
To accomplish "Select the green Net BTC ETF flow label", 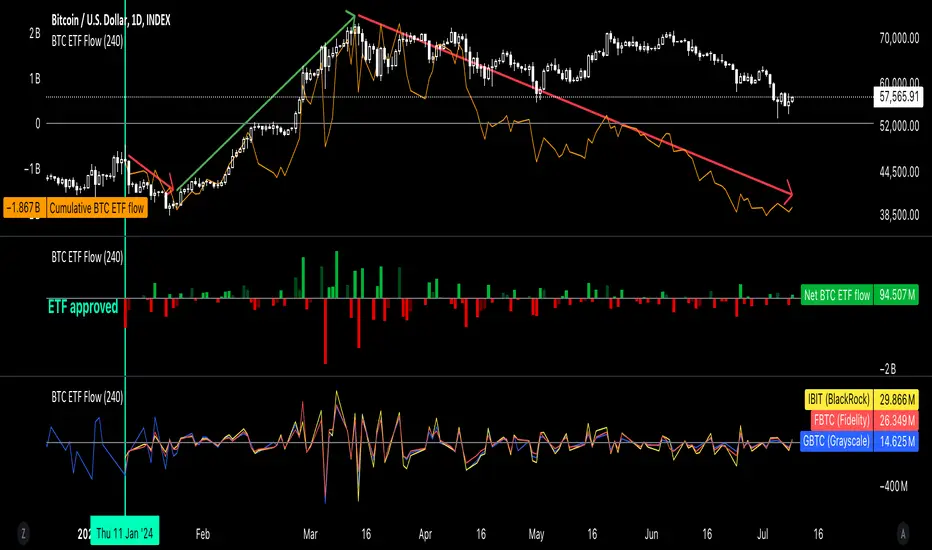I will coord(837,294).
